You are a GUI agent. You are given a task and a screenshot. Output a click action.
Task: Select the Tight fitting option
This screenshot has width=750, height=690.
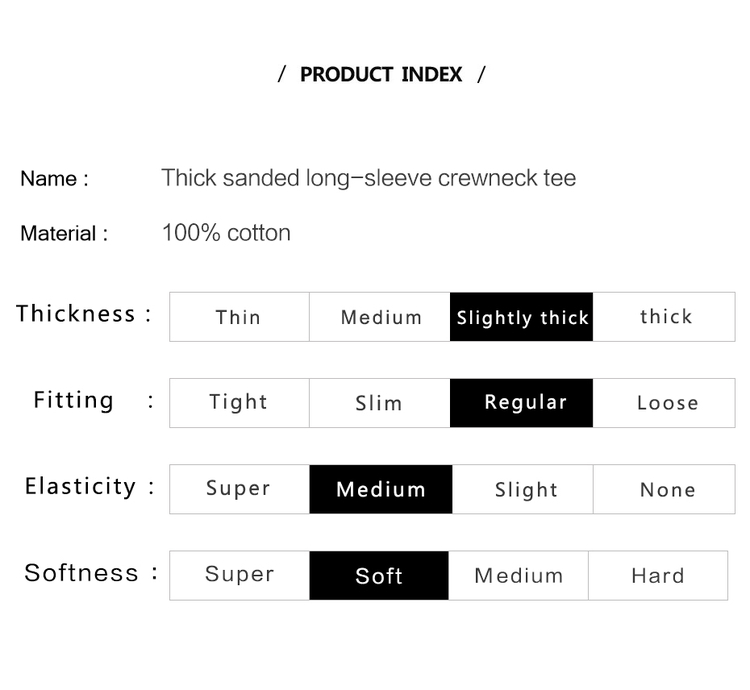(x=239, y=403)
